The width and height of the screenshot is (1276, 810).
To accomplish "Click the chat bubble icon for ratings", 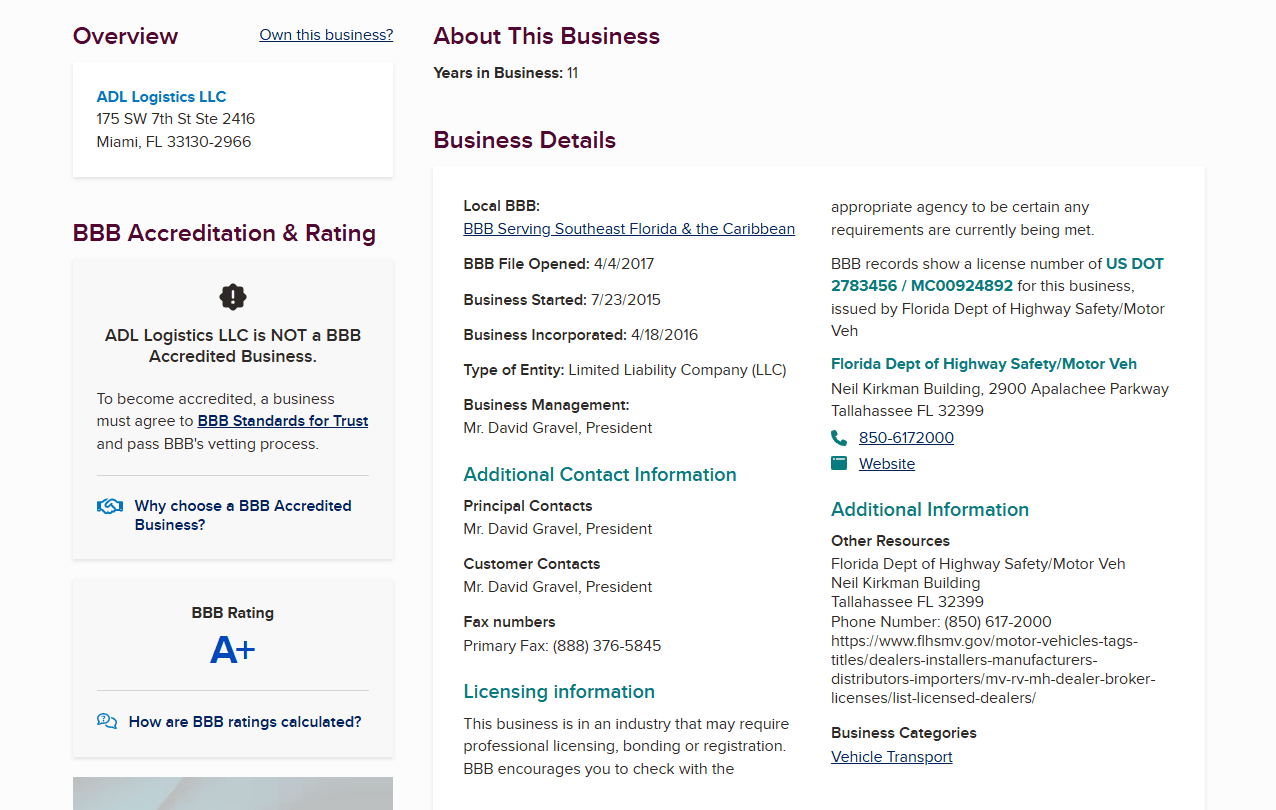I will pyautogui.click(x=107, y=721).
